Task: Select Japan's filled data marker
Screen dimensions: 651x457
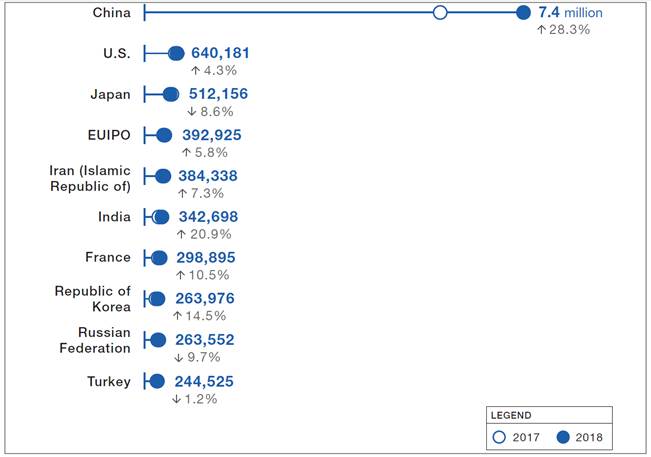Action: coord(171,94)
